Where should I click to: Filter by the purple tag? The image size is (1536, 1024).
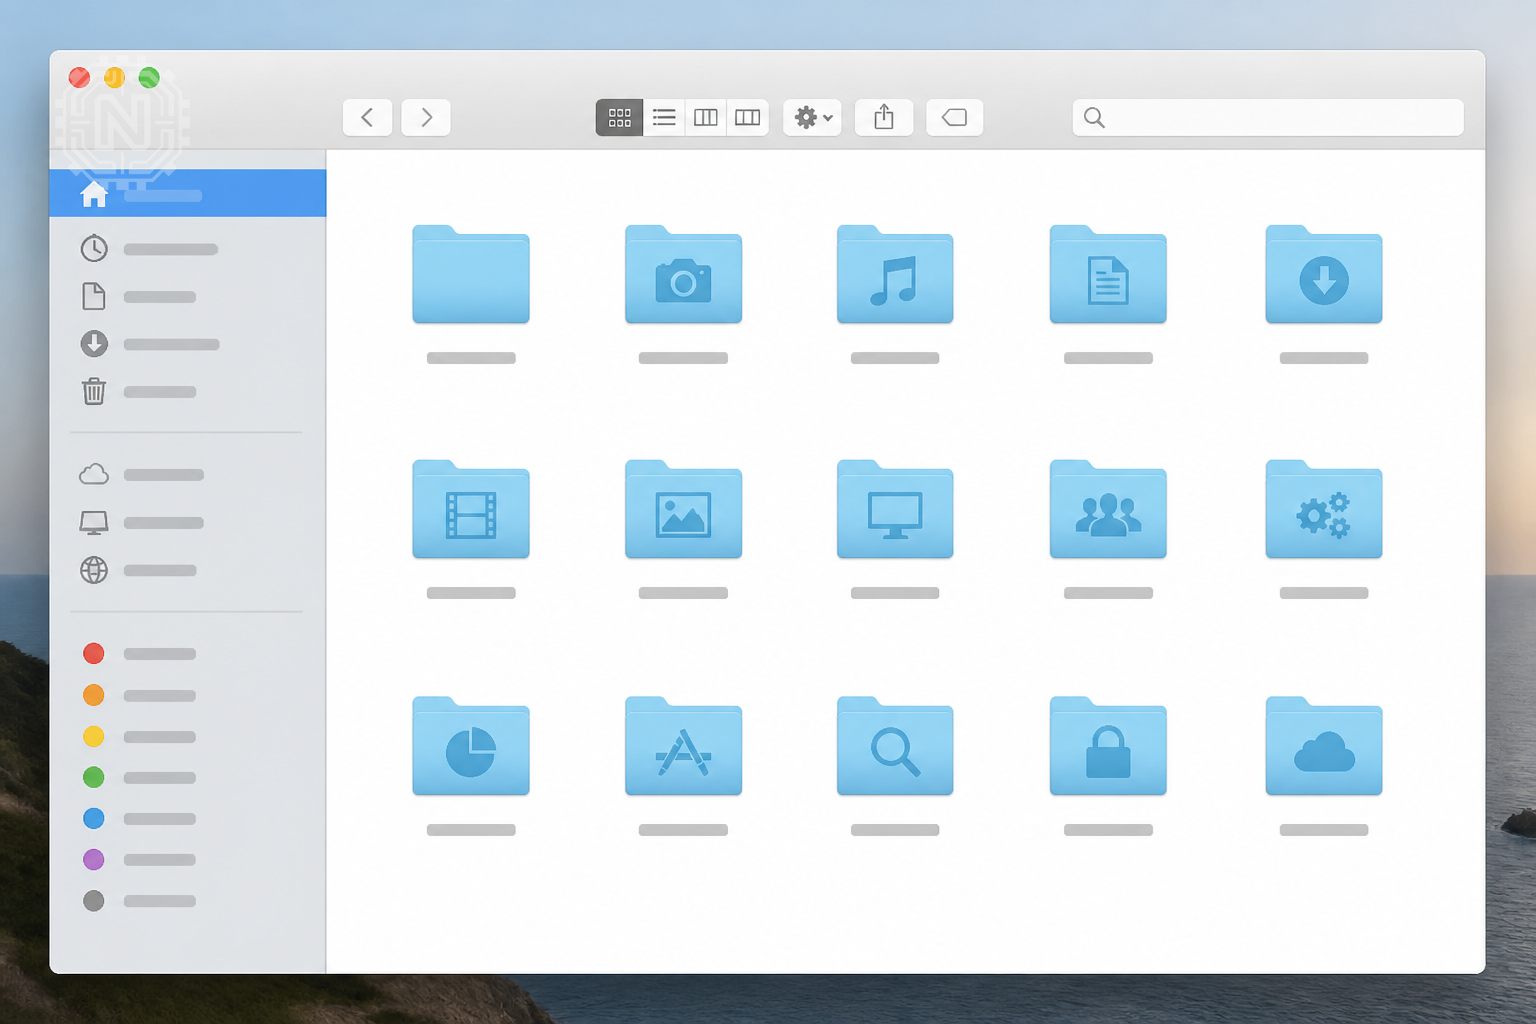pos(94,859)
